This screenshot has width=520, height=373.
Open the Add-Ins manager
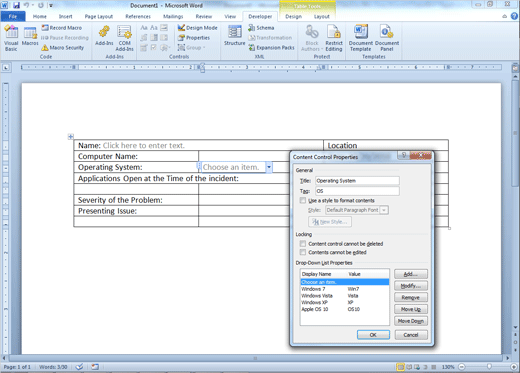coord(104,37)
